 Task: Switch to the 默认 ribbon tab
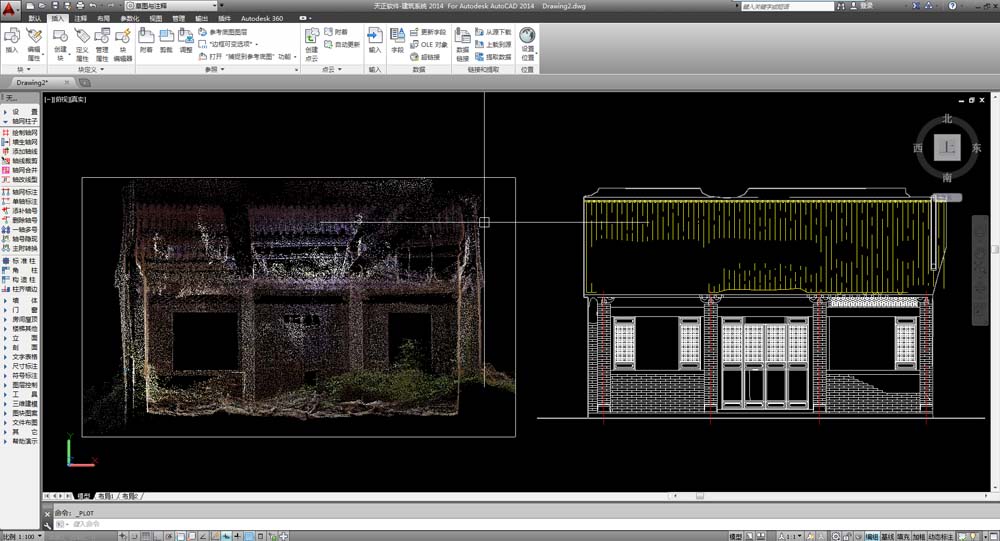(x=35, y=19)
